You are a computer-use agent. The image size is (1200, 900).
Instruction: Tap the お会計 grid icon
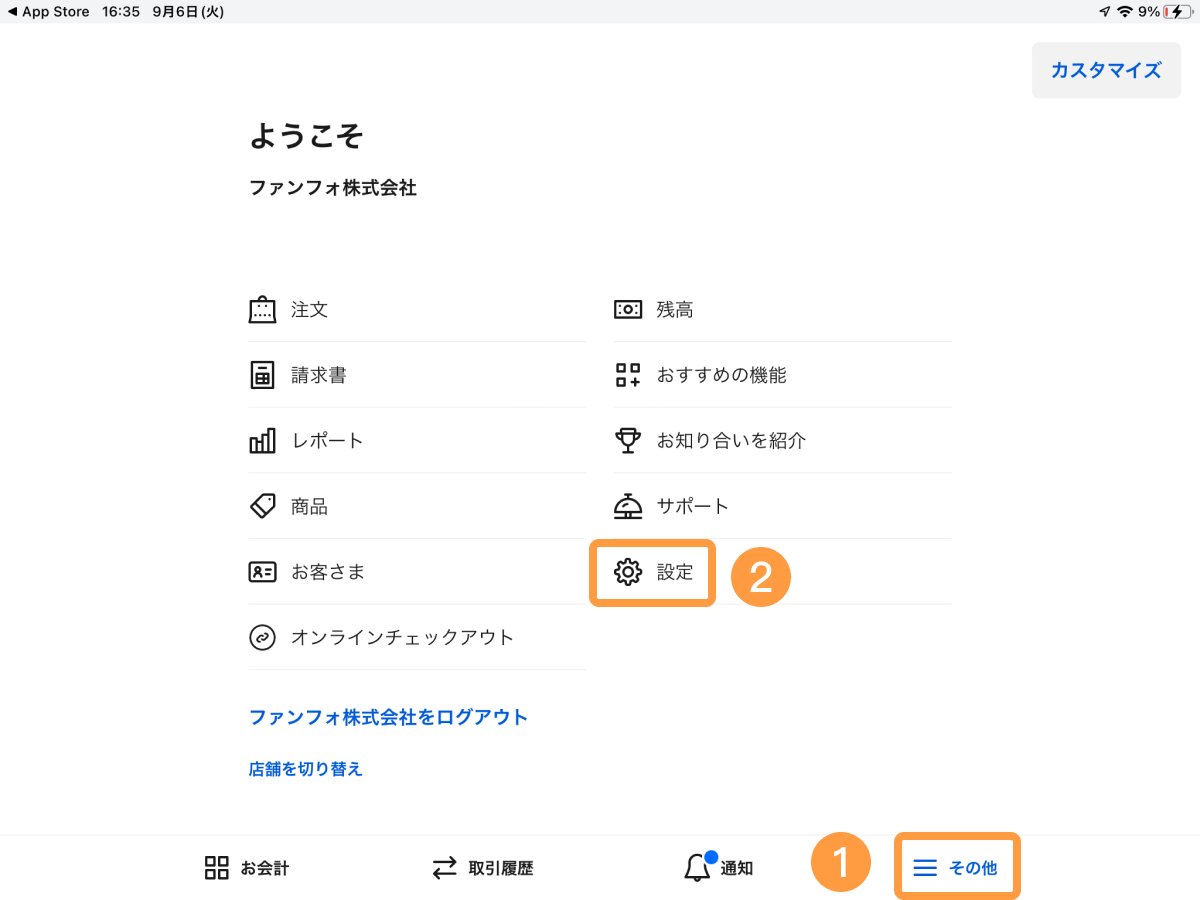click(217, 867)
